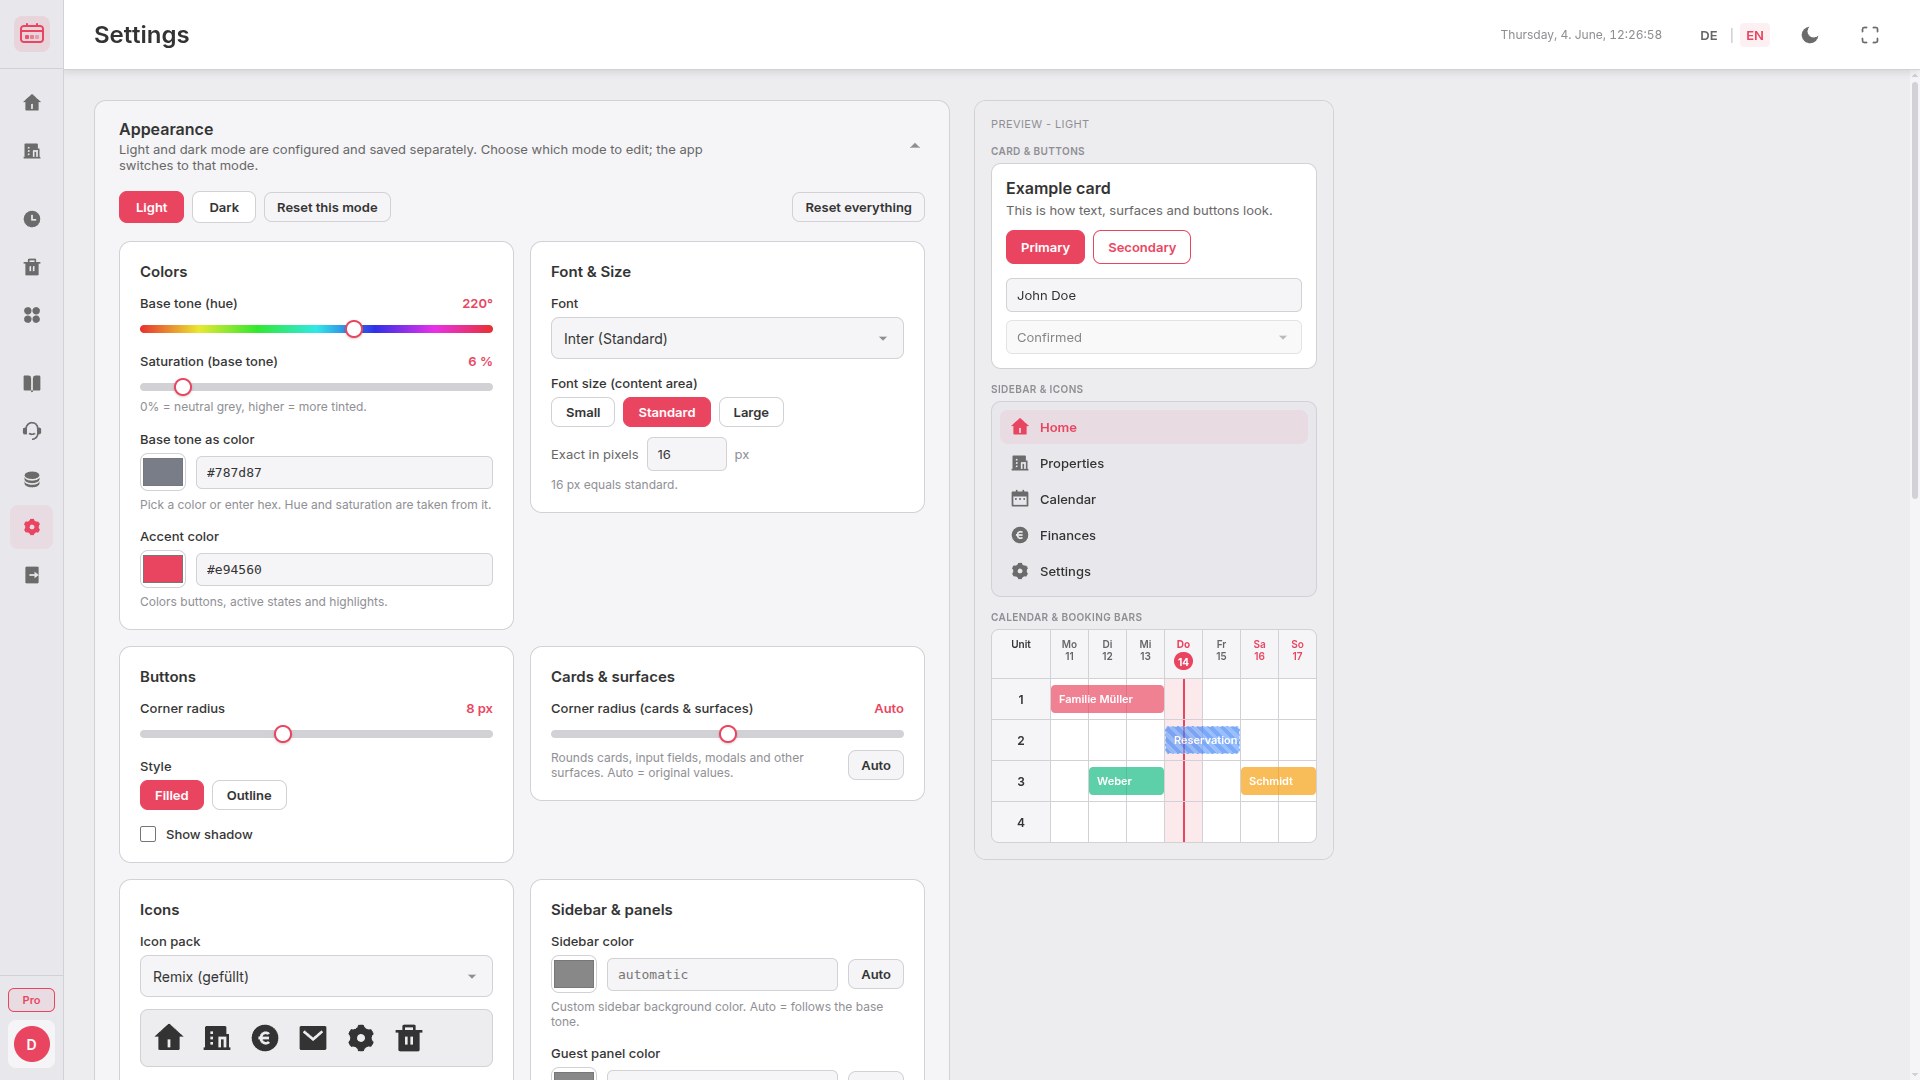Click the envelope icon in icon pack preview
1920x1080 pixels.
coord(313,1038)
